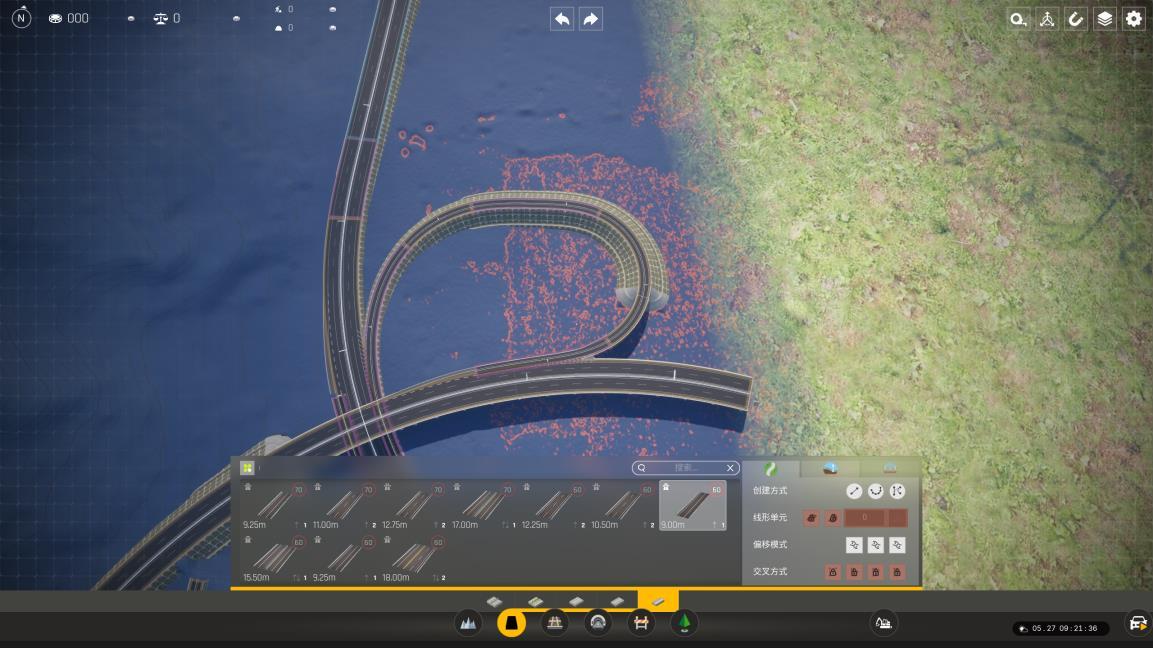
Task: Toggle the third 交叉方式 lock button
Action: pyautogui.click(x=875, y=572)
